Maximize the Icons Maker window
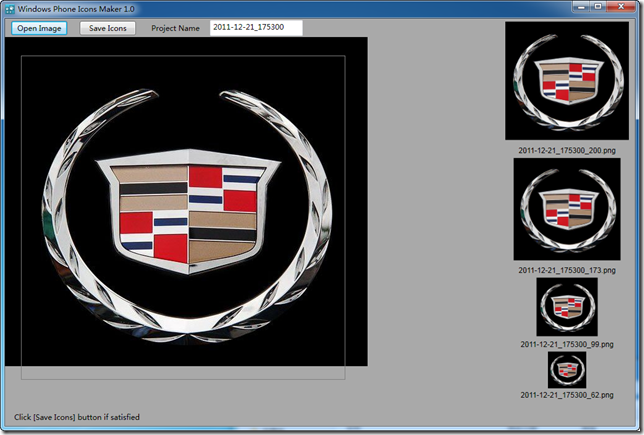644x435 pixels. 598,7
